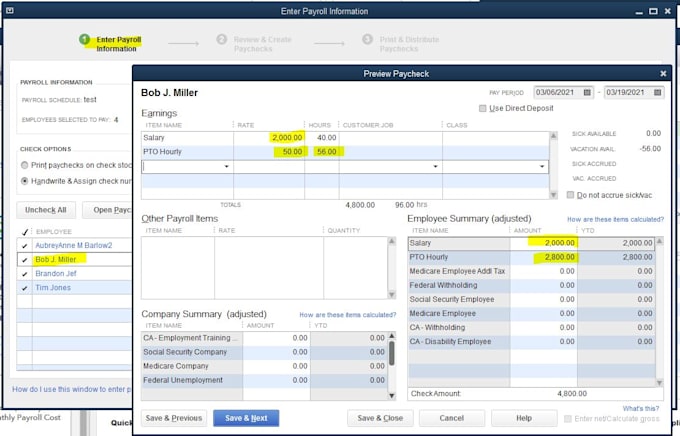
Task: Click the step 1 Enter Payroll Information icon
Action: (x=84, y=39)
